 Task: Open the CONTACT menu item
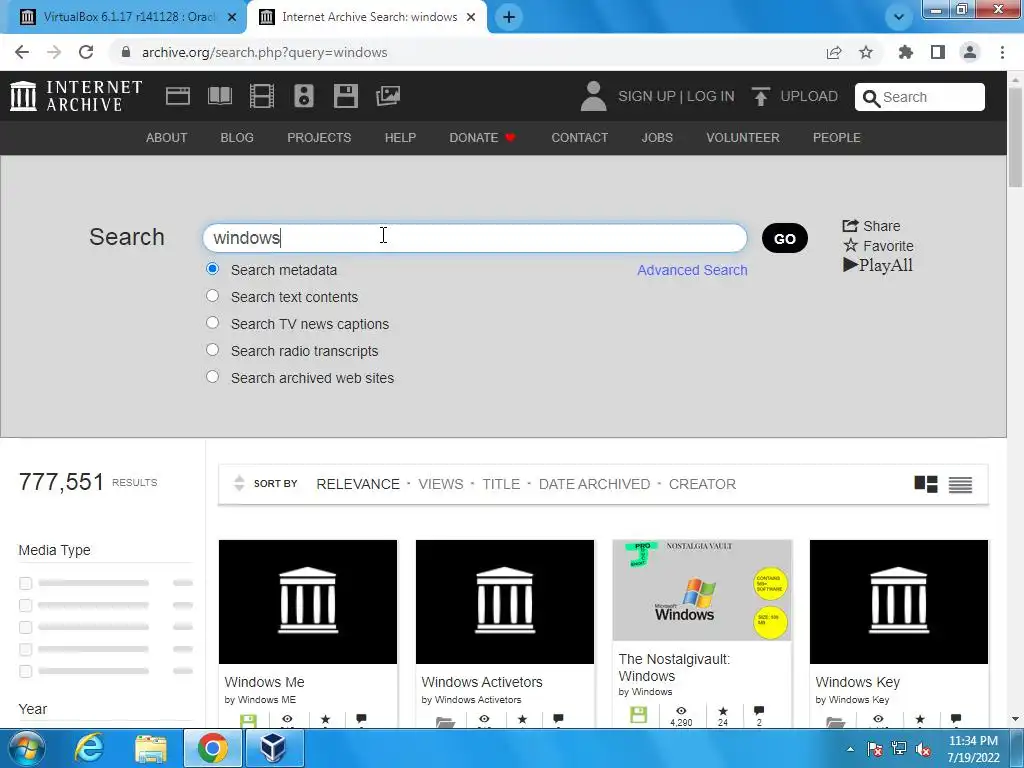click(579, 138)
